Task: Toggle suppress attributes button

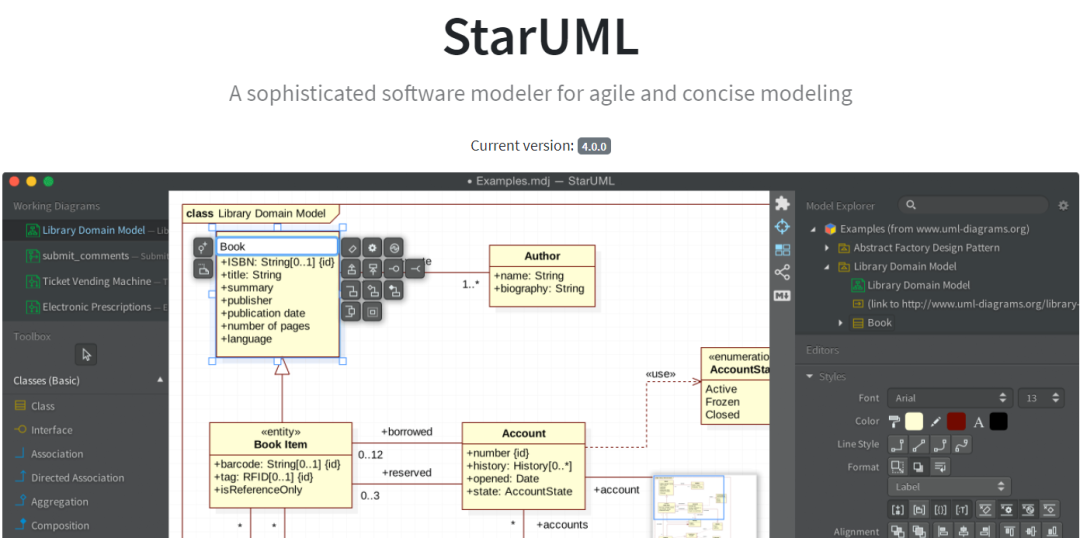Action: tap(985, 510)
